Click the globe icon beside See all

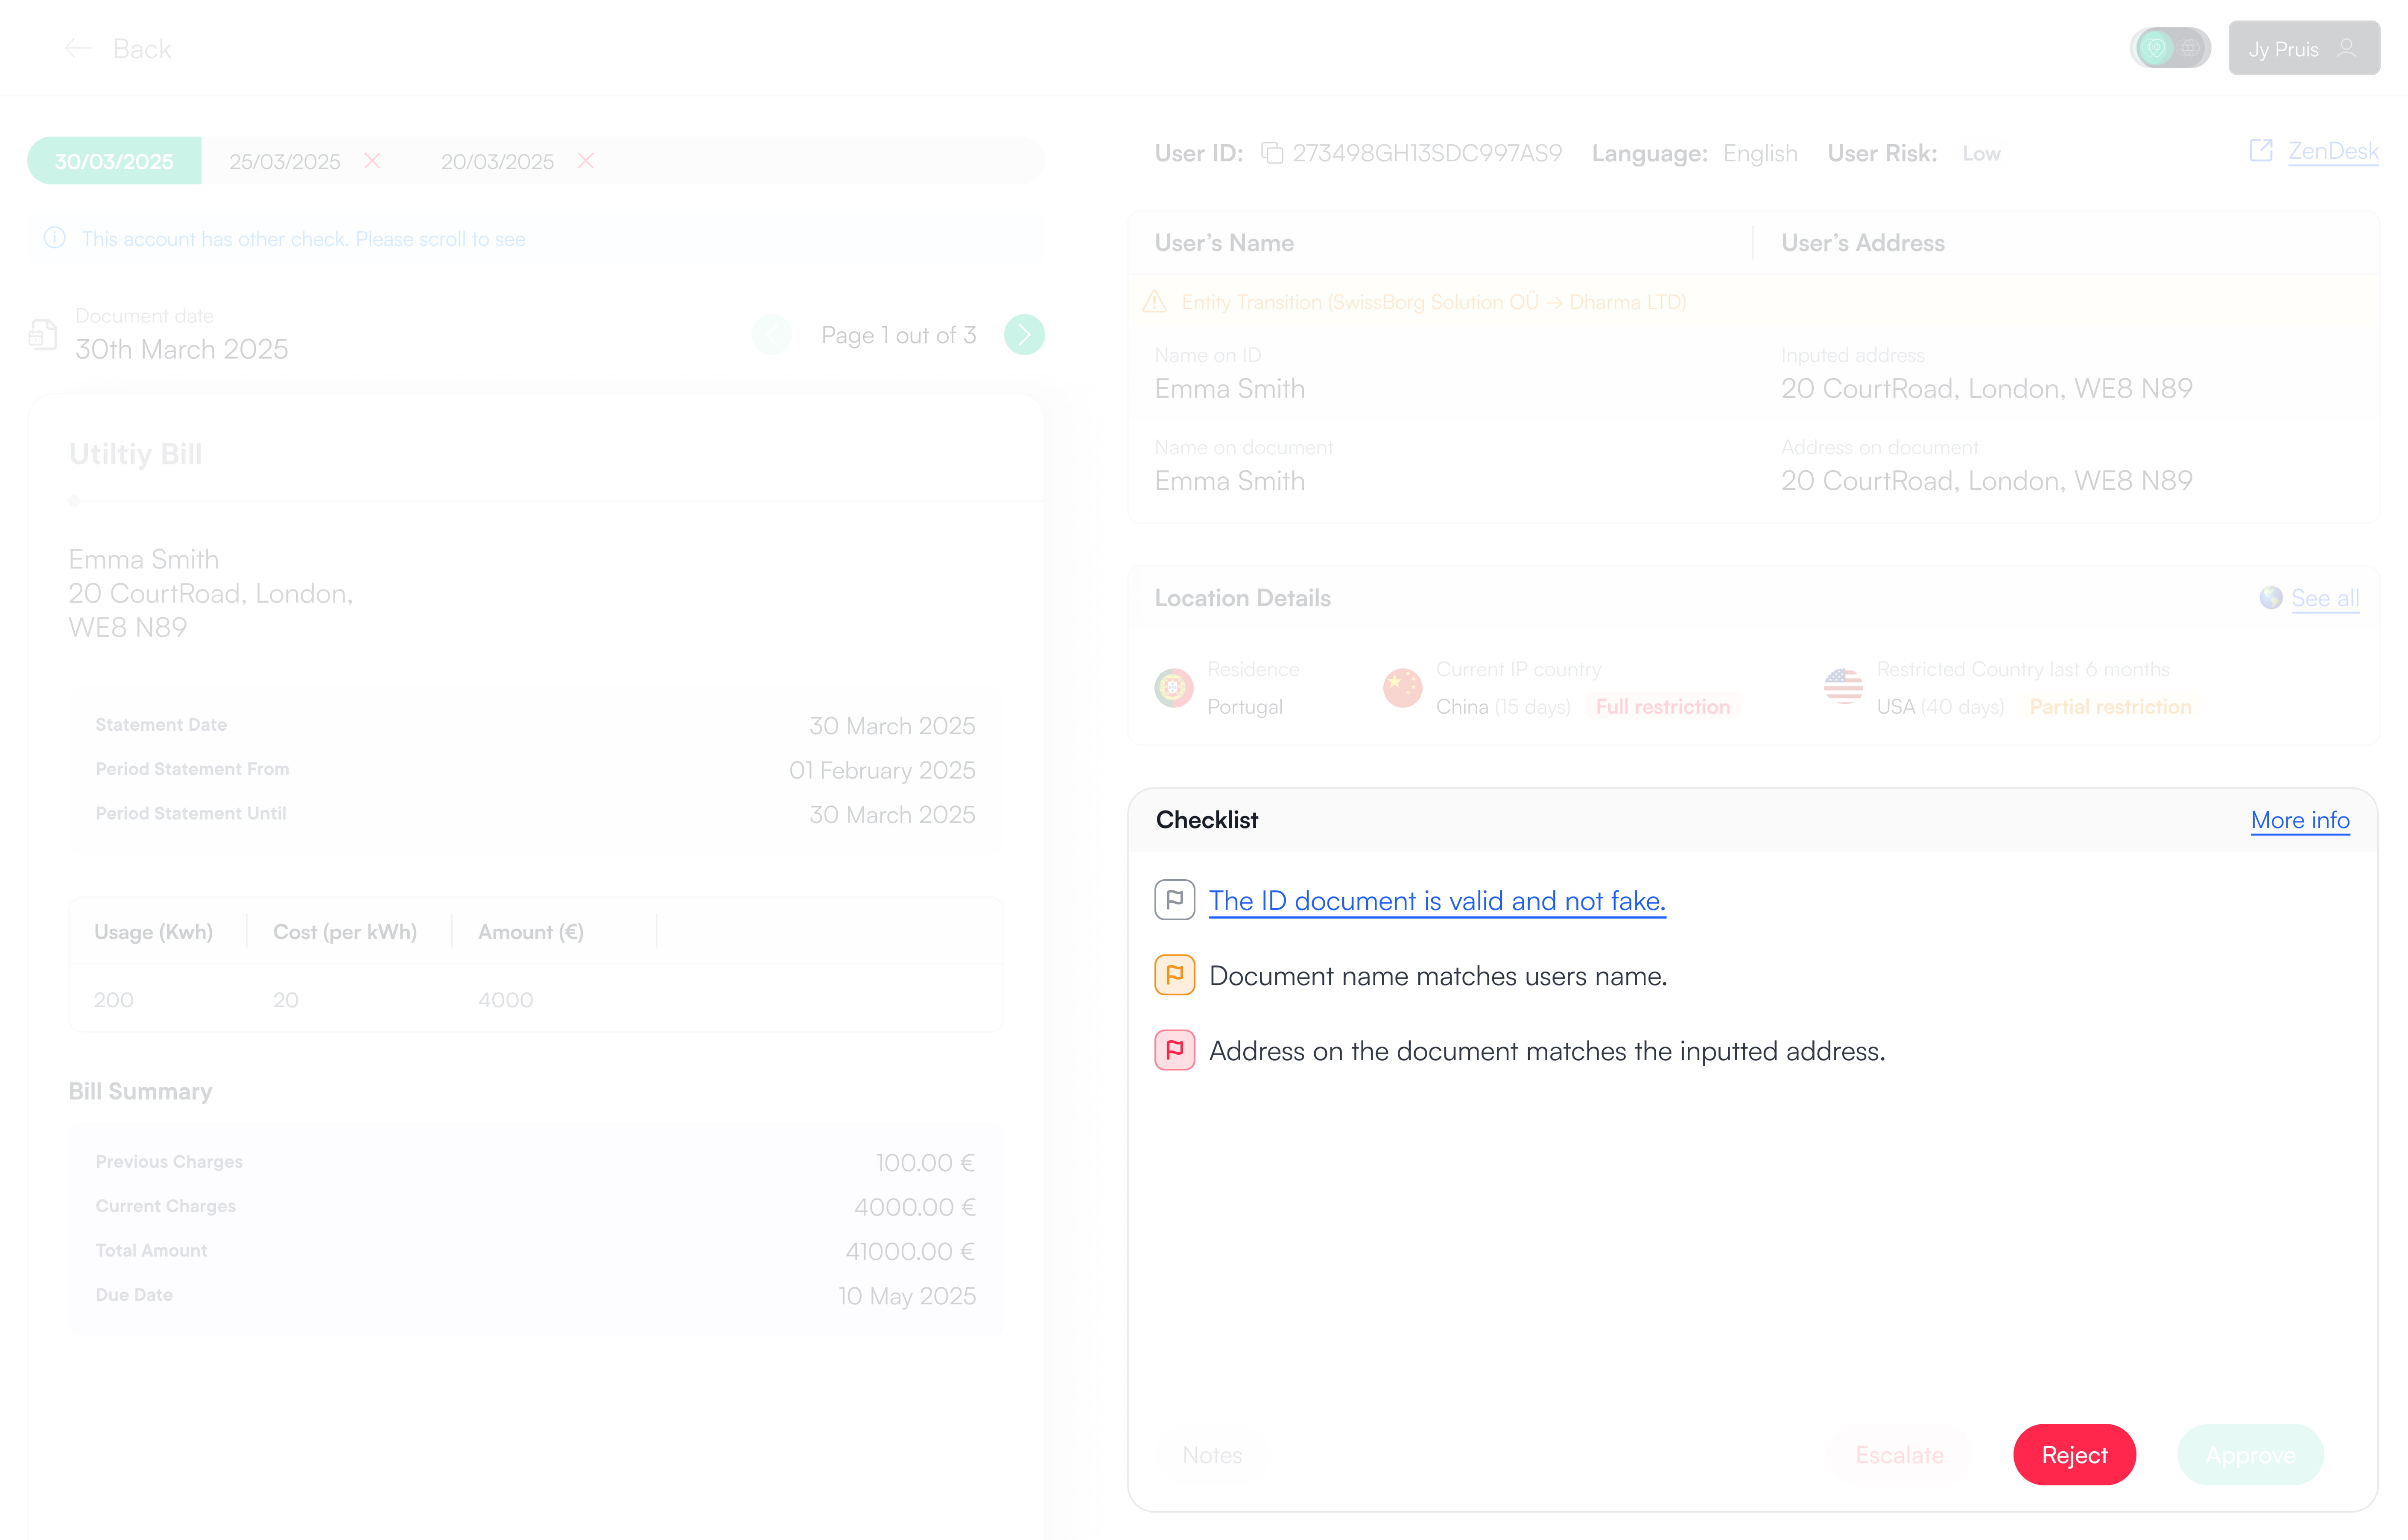(x=2270, y=597)
